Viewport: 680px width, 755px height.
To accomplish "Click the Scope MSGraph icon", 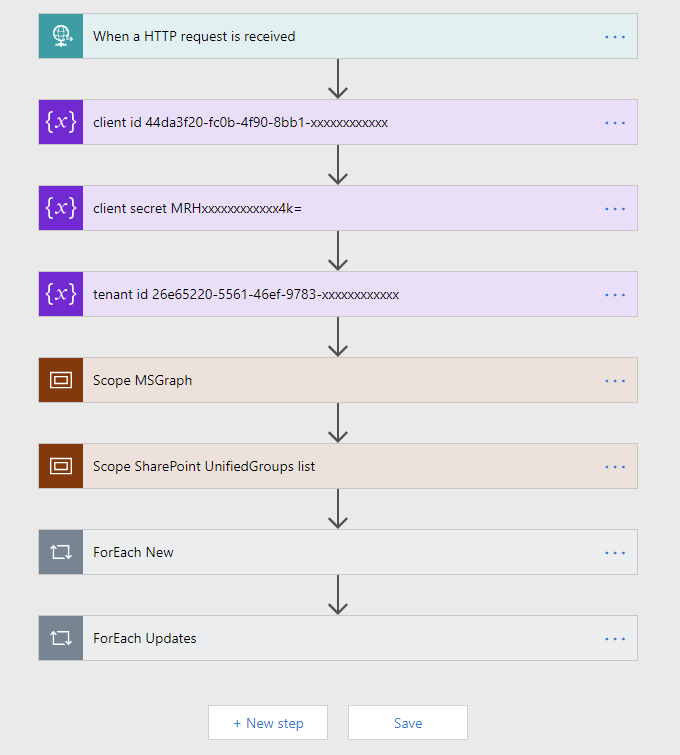I will tap(61, 380).
